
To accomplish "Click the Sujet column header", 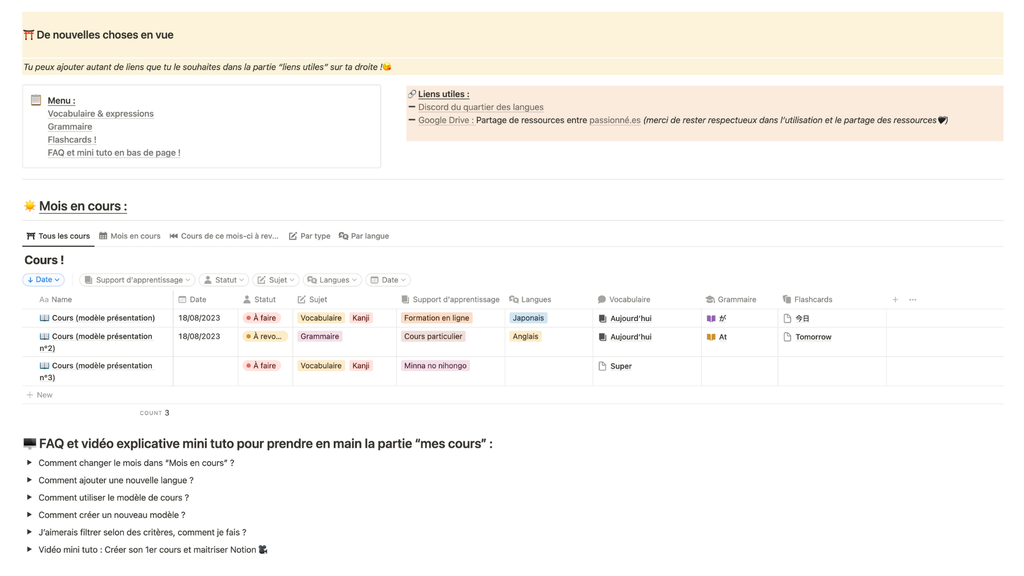I will [x=312, y=300].
